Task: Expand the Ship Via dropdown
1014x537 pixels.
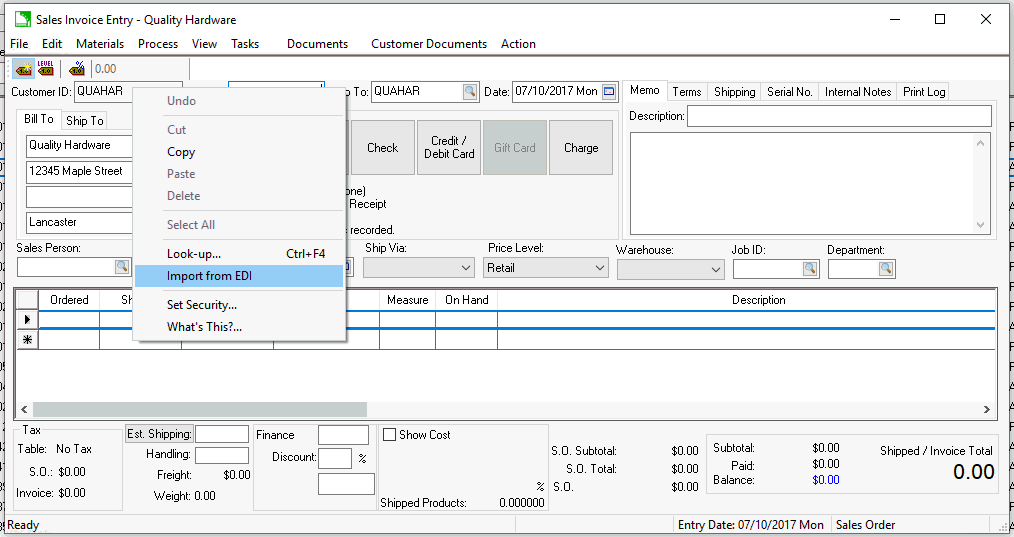Action: pos(465,268)
